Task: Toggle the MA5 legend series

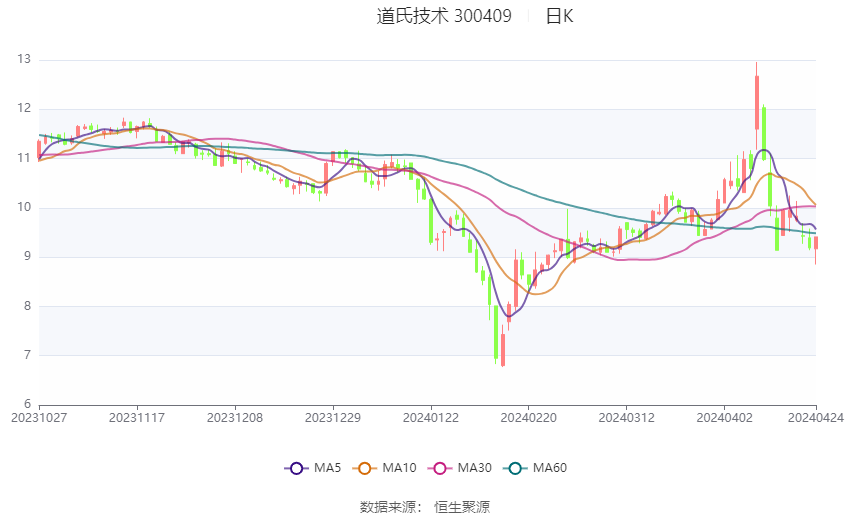Action: [x=313, y=468]
